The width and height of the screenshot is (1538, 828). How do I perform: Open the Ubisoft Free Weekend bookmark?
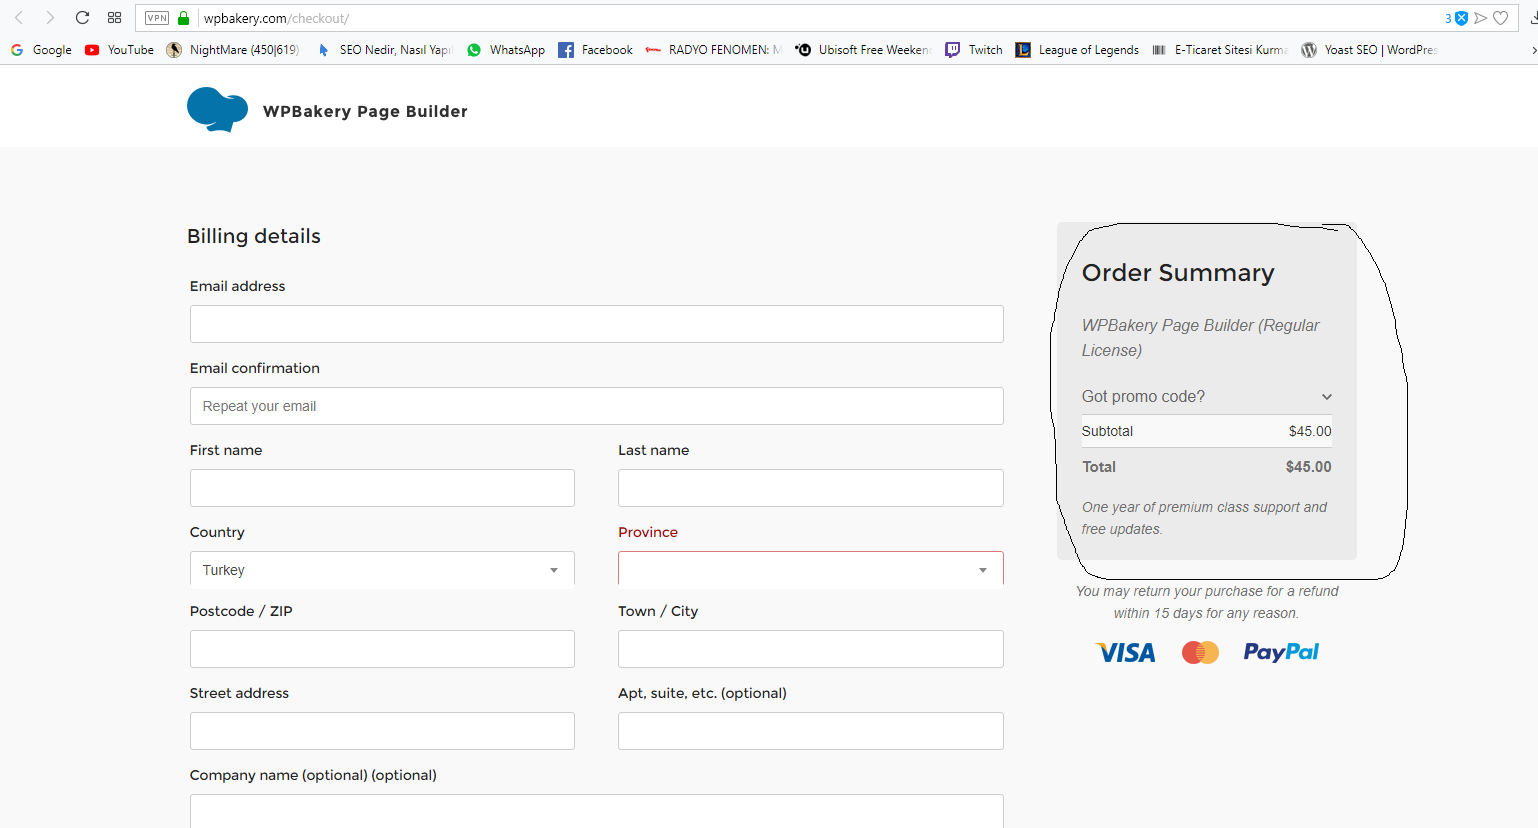point(863,50)
